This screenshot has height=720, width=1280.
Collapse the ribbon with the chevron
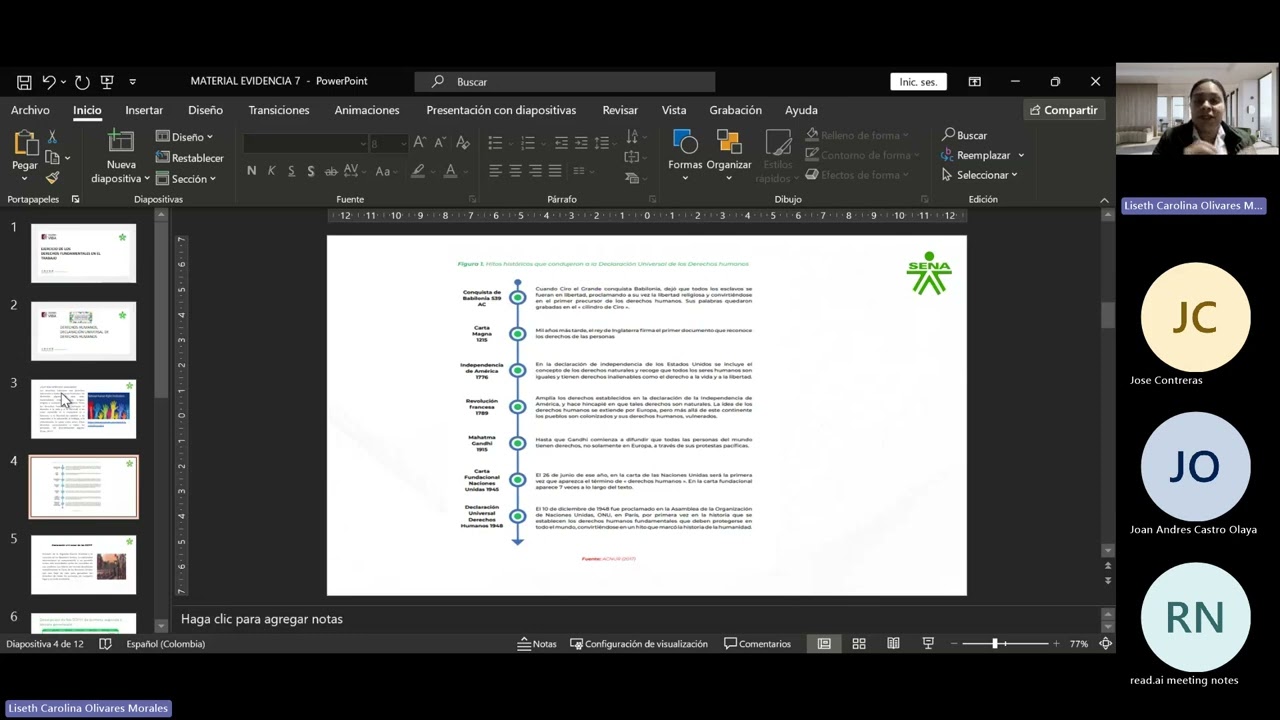(x=1104, y=200)
